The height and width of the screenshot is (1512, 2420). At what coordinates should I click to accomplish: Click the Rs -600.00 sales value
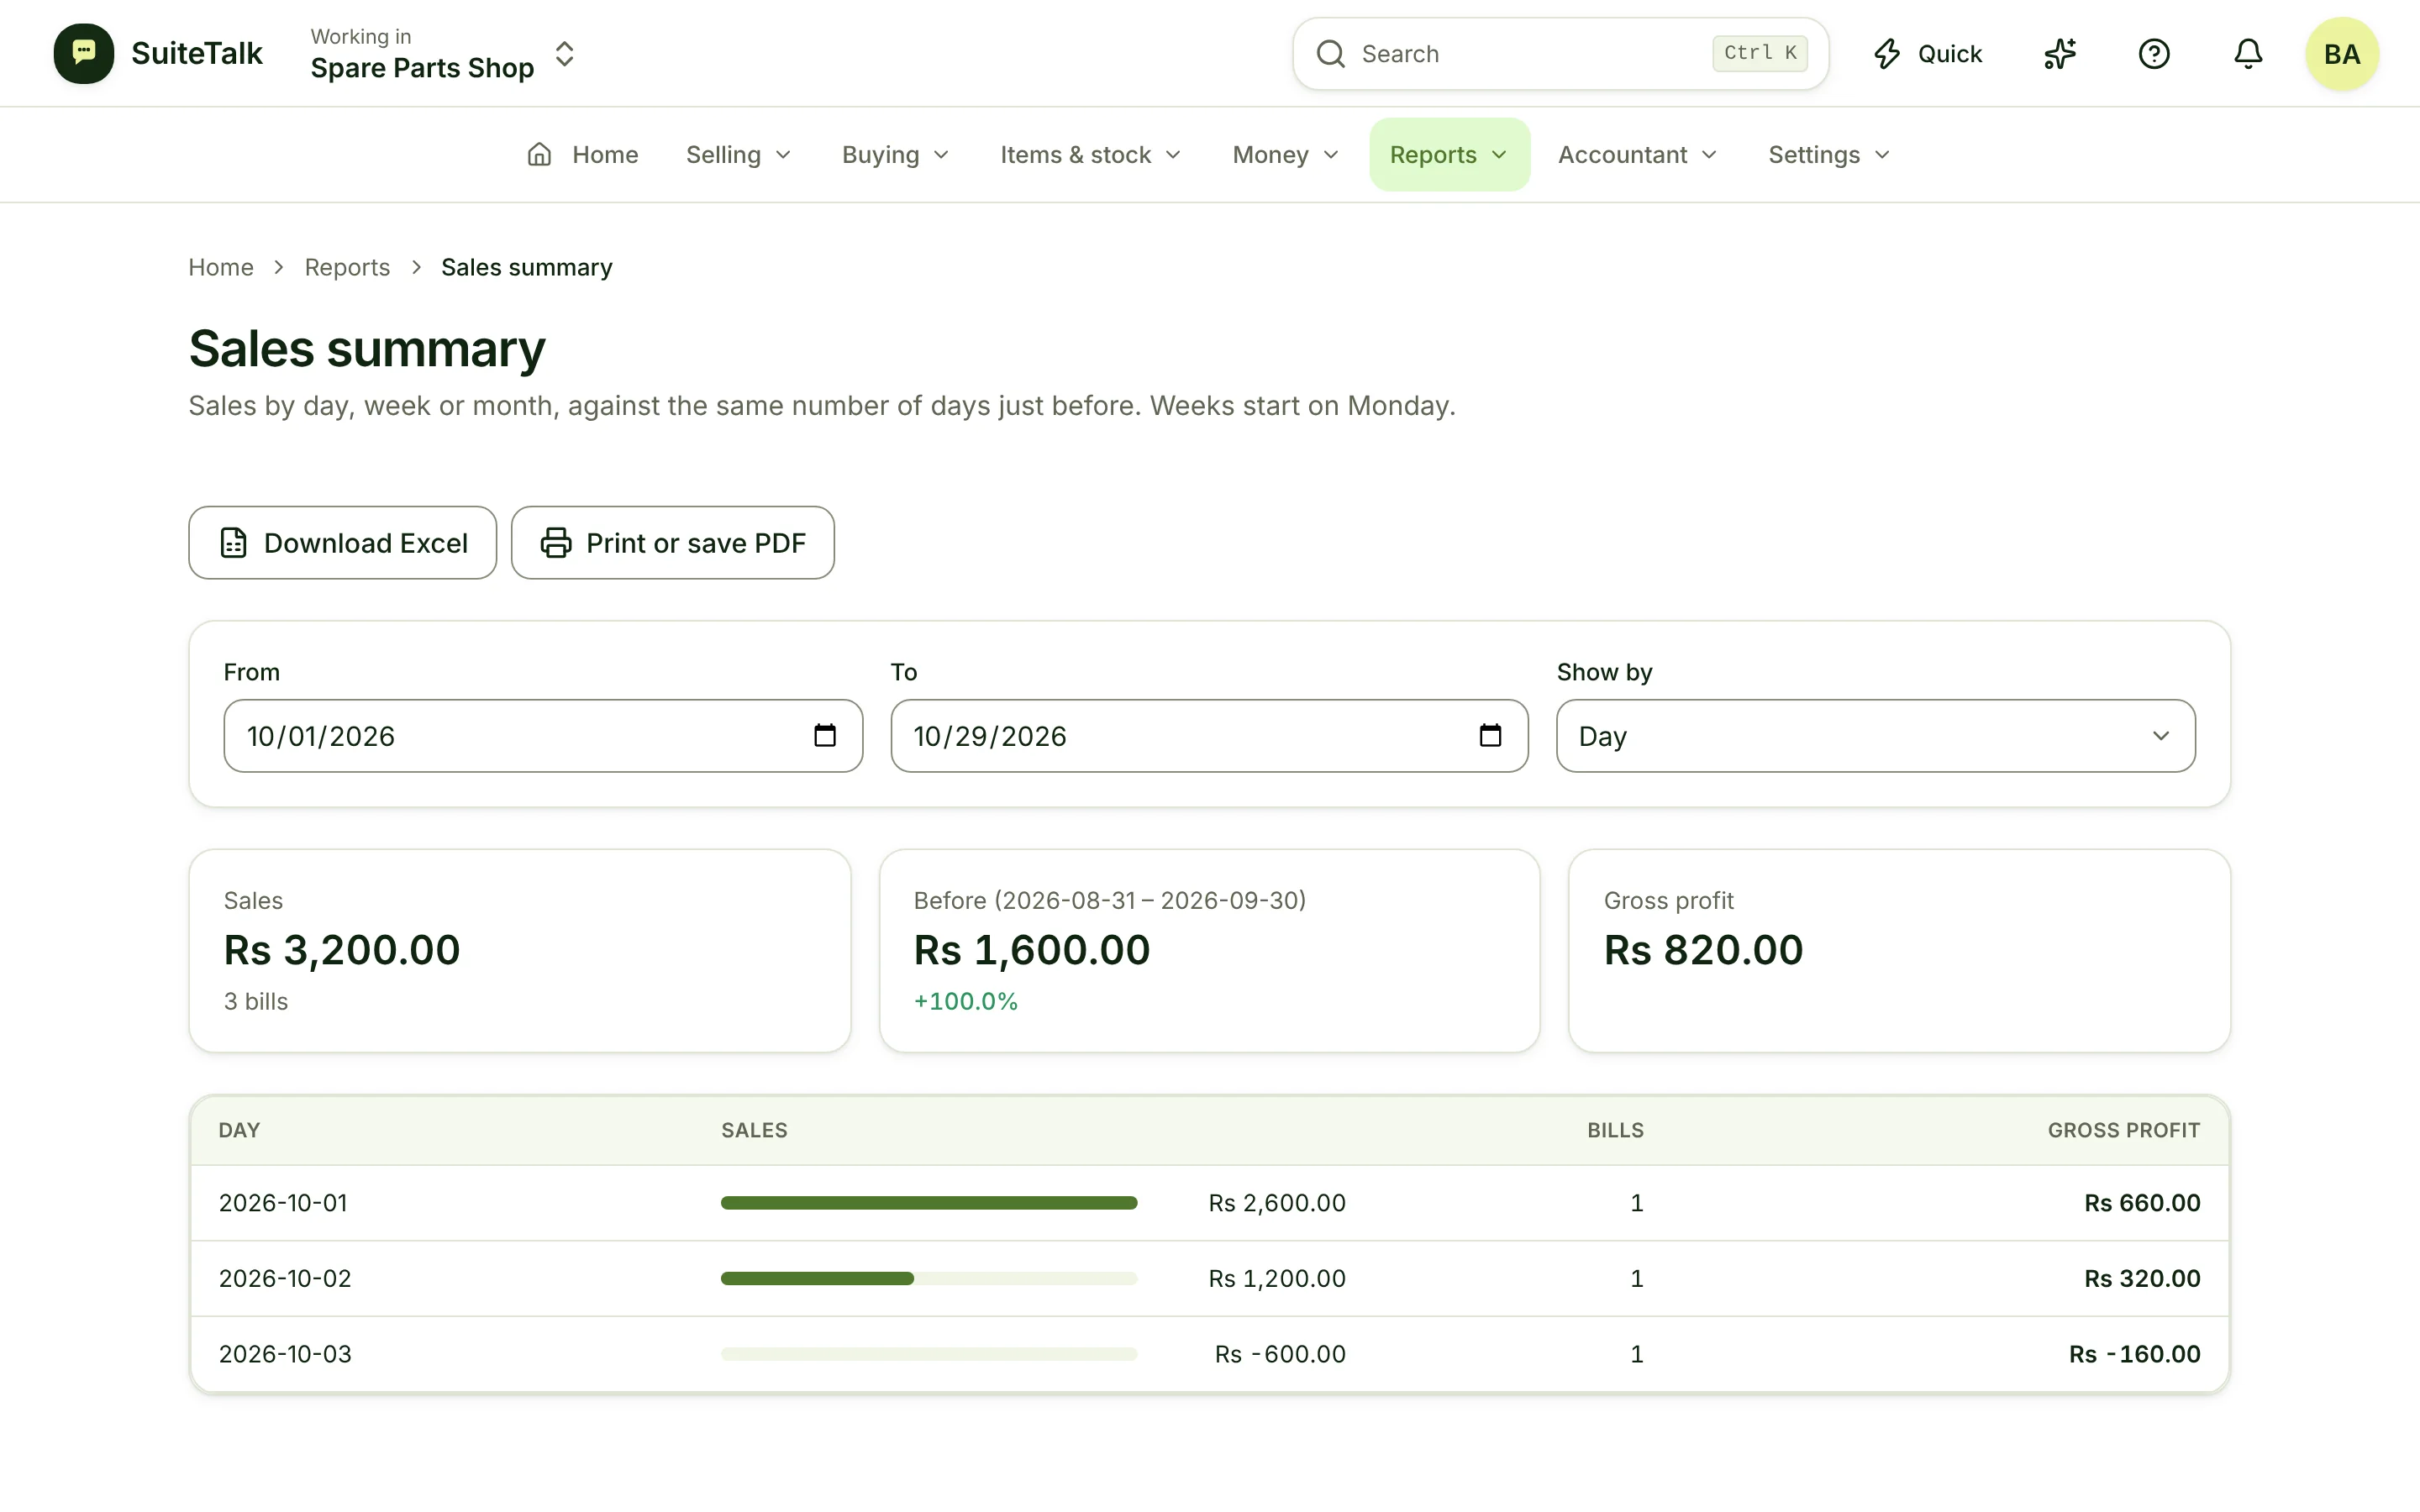1280,1354
